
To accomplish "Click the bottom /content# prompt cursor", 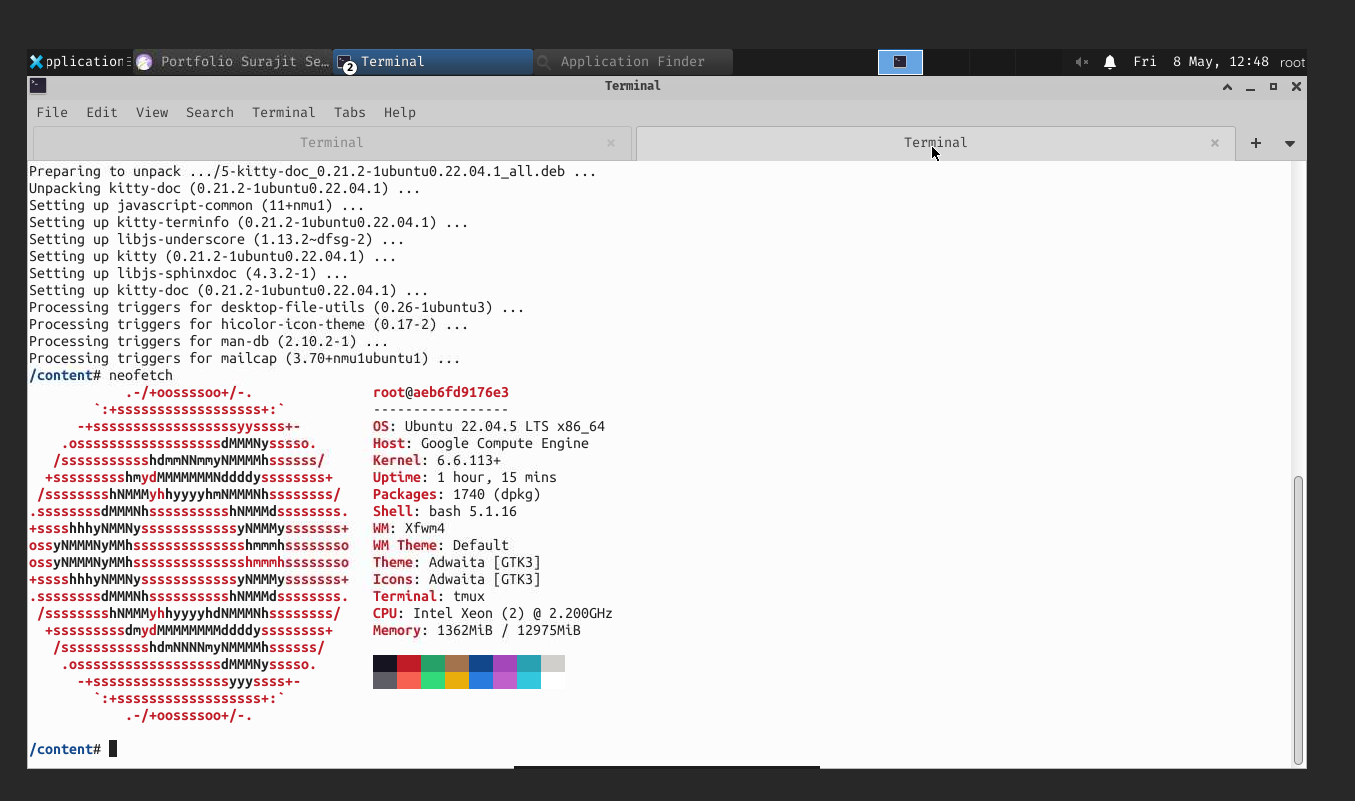I will tap(113, 749).
